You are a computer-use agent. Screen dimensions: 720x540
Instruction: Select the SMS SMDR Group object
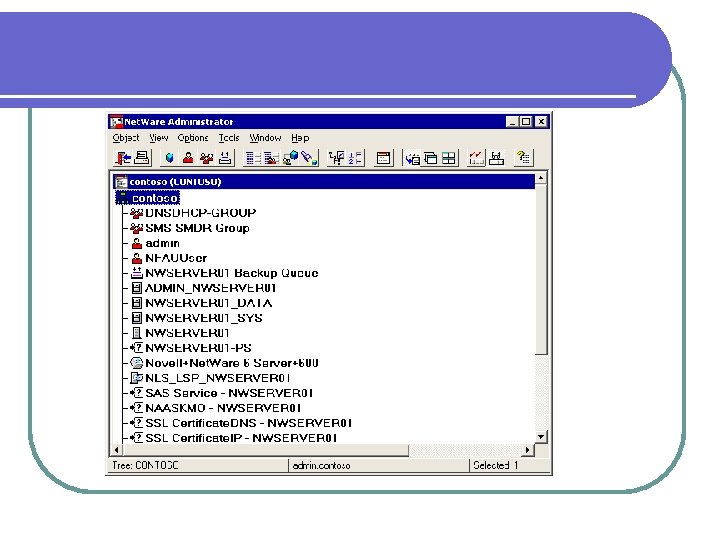[x=197, y=228]
